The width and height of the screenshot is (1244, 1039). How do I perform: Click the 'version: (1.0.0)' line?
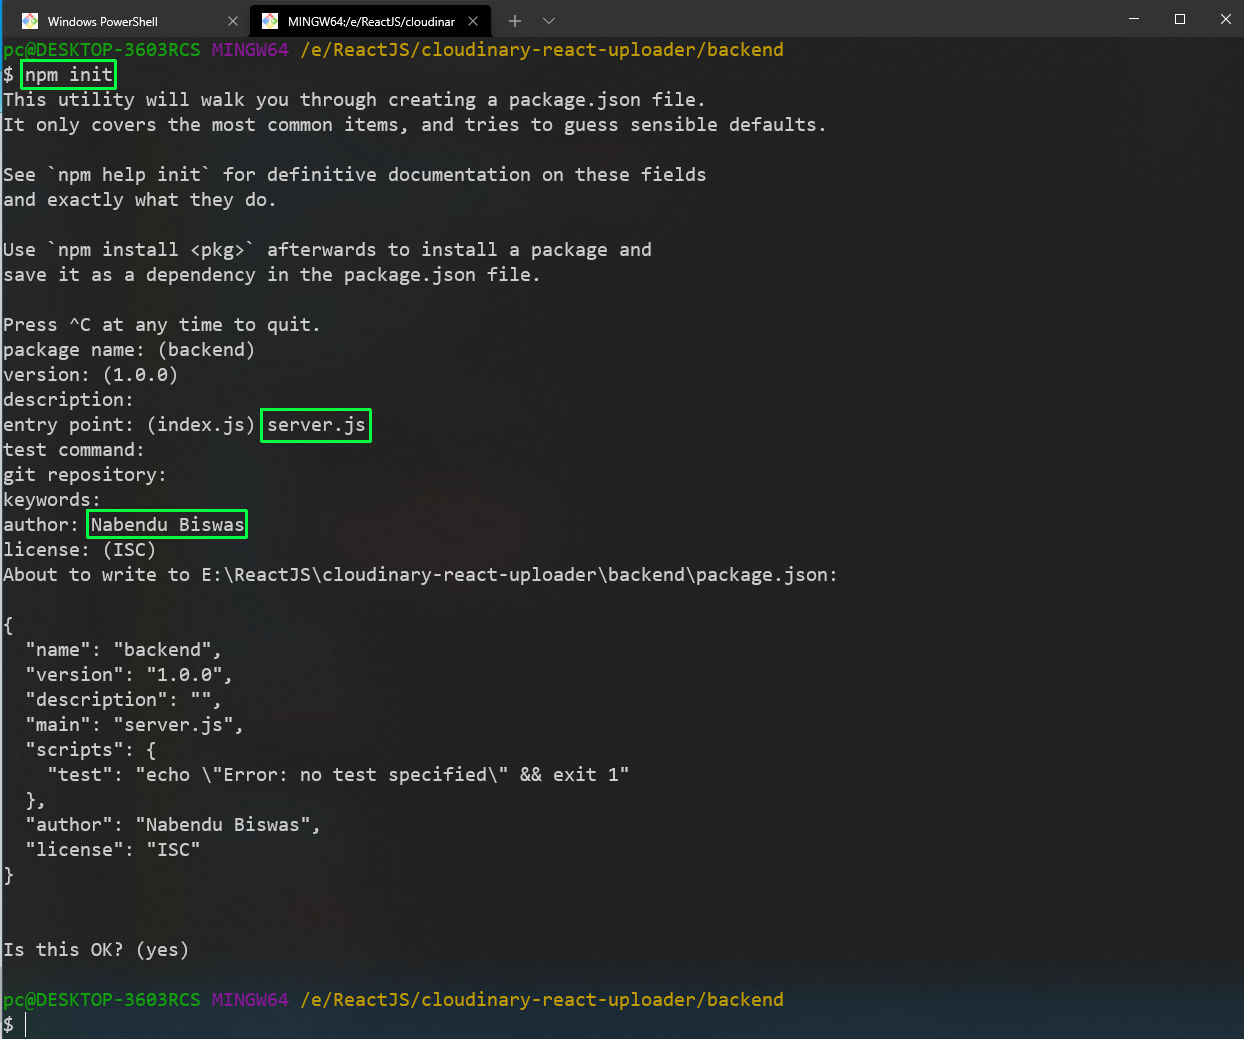[90, 375]
